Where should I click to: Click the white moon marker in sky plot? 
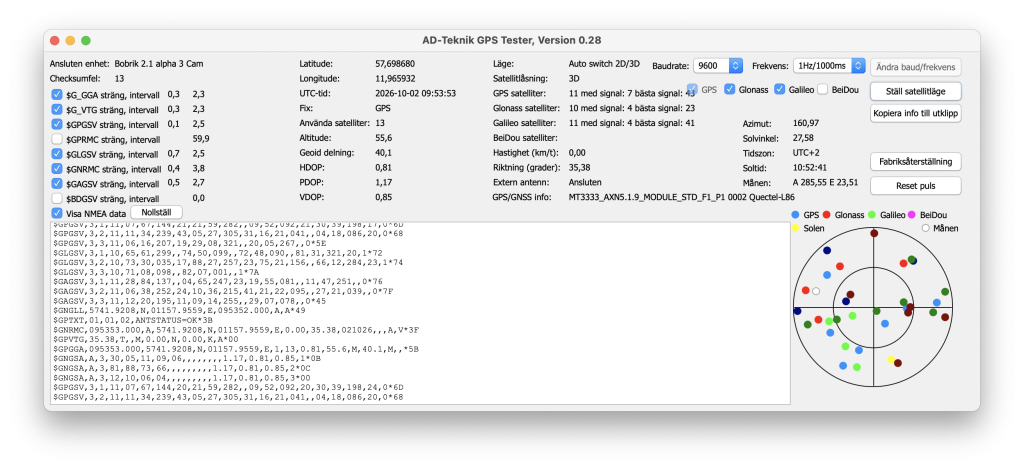(x=816, y=291)
